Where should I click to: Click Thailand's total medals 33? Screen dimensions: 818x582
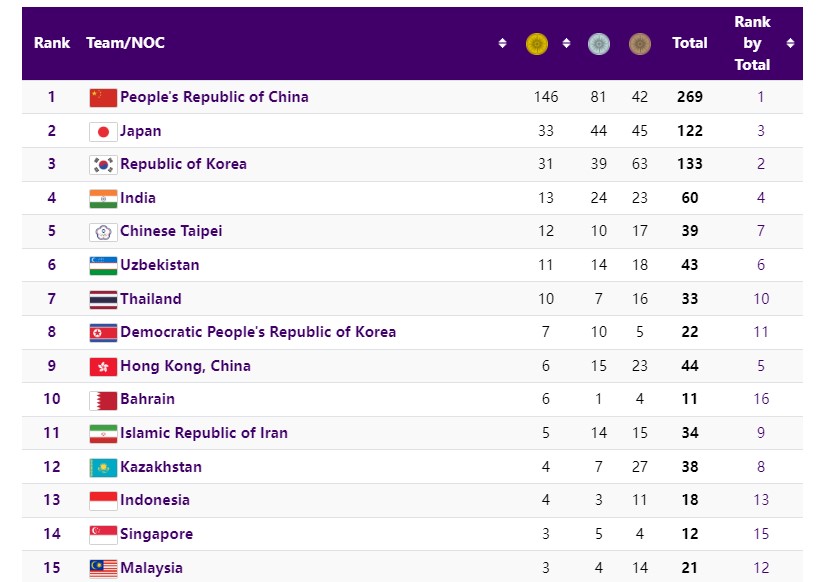pos(690,299)
